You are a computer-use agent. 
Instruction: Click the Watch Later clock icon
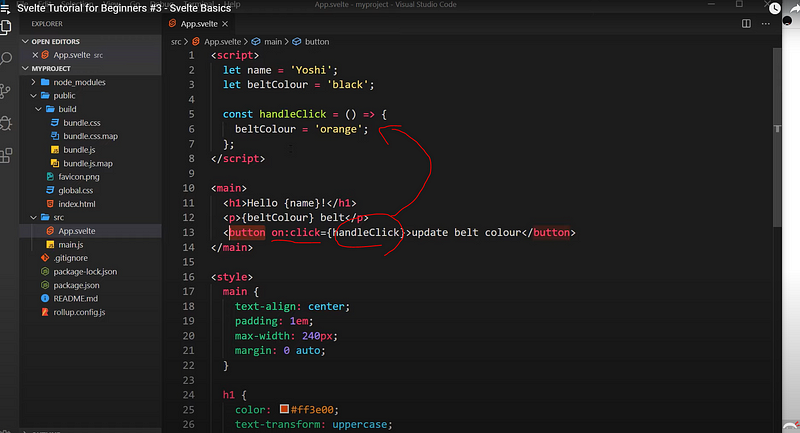pos(774,8)
